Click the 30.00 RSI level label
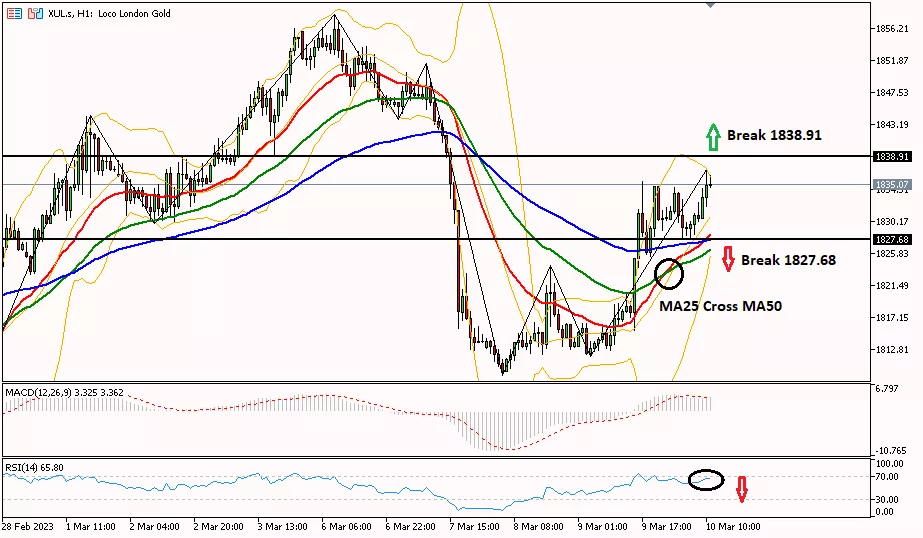This screenshot has width=923, height=538. click(x=887, y=500)
